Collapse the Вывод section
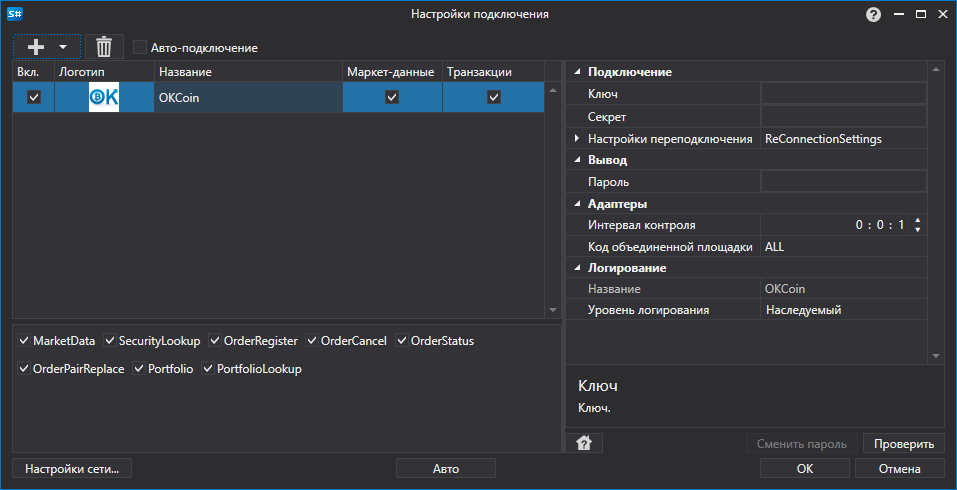 577,160
